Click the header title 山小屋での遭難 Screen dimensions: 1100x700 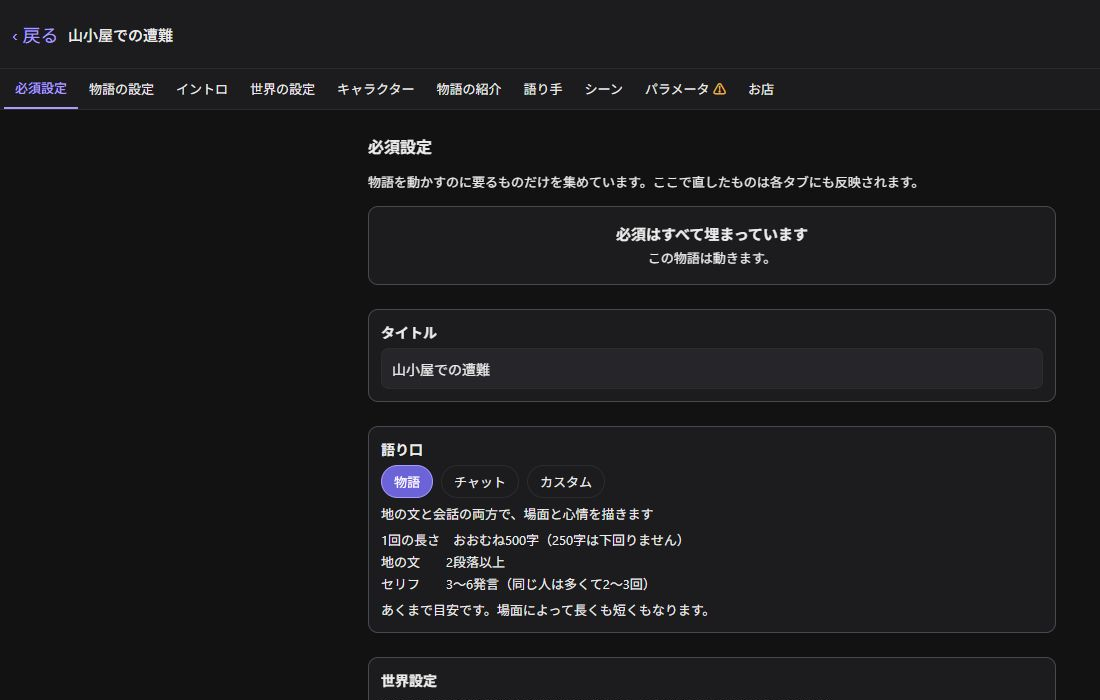(x=121, y=36)
